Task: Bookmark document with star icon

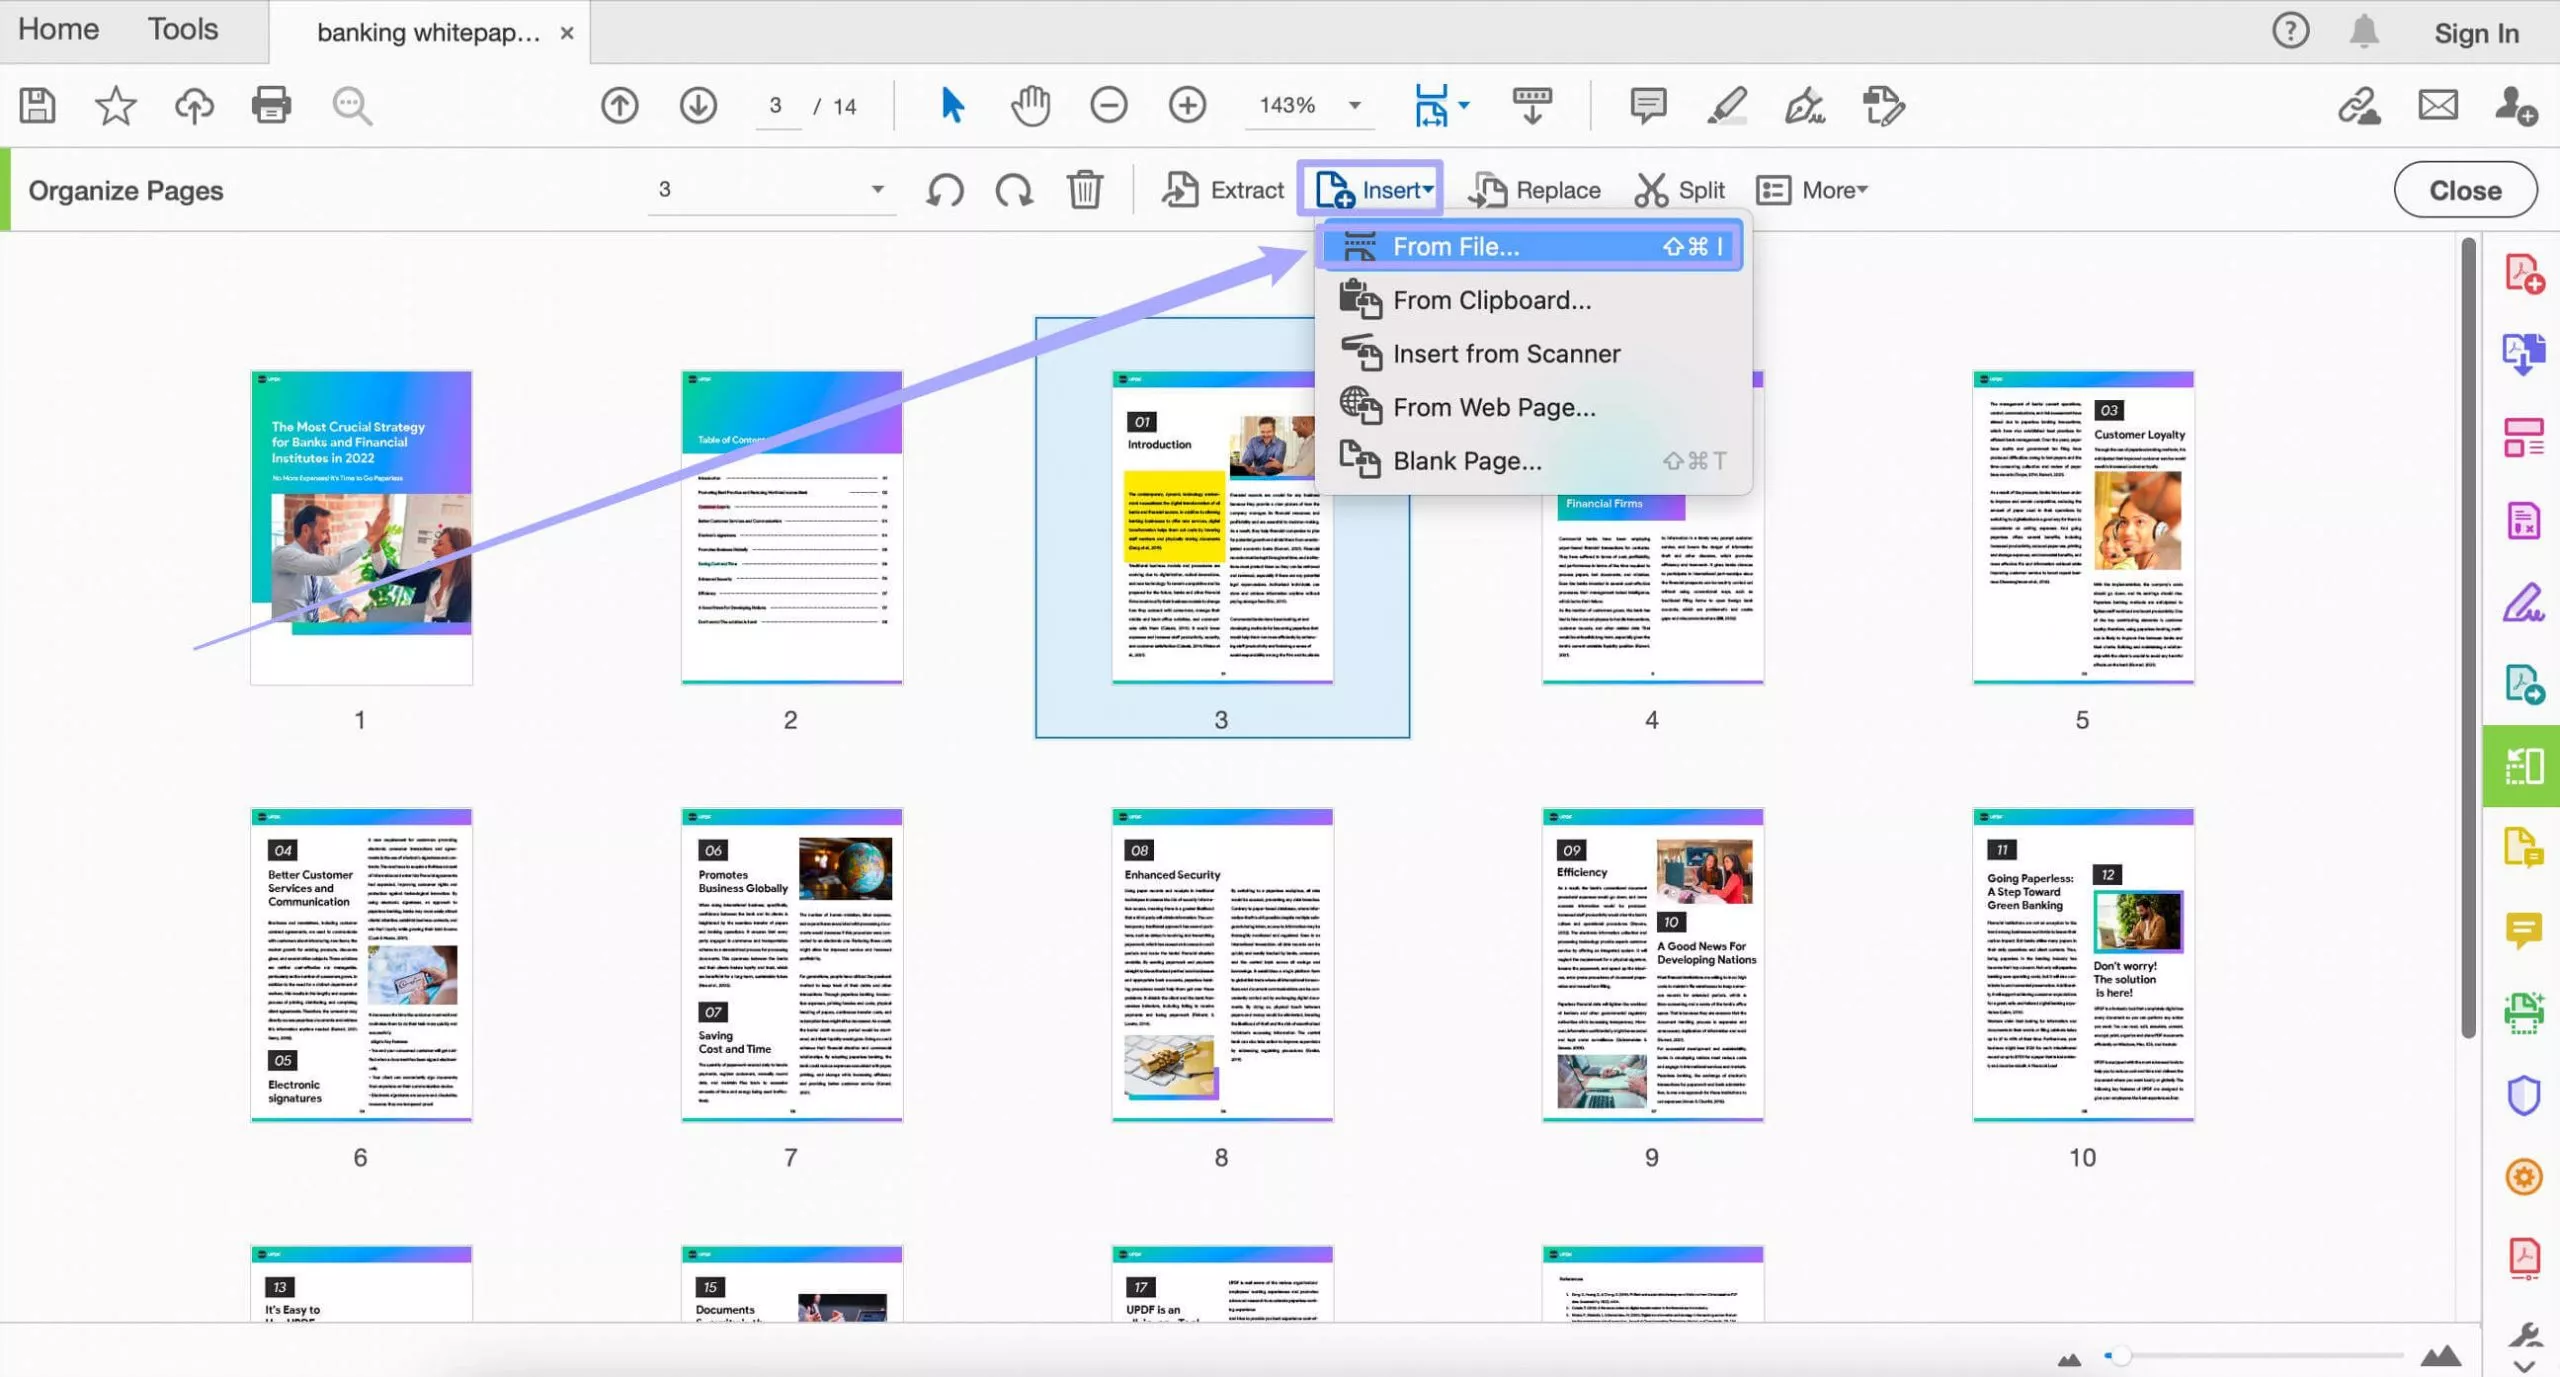Action: click(115, 105)
